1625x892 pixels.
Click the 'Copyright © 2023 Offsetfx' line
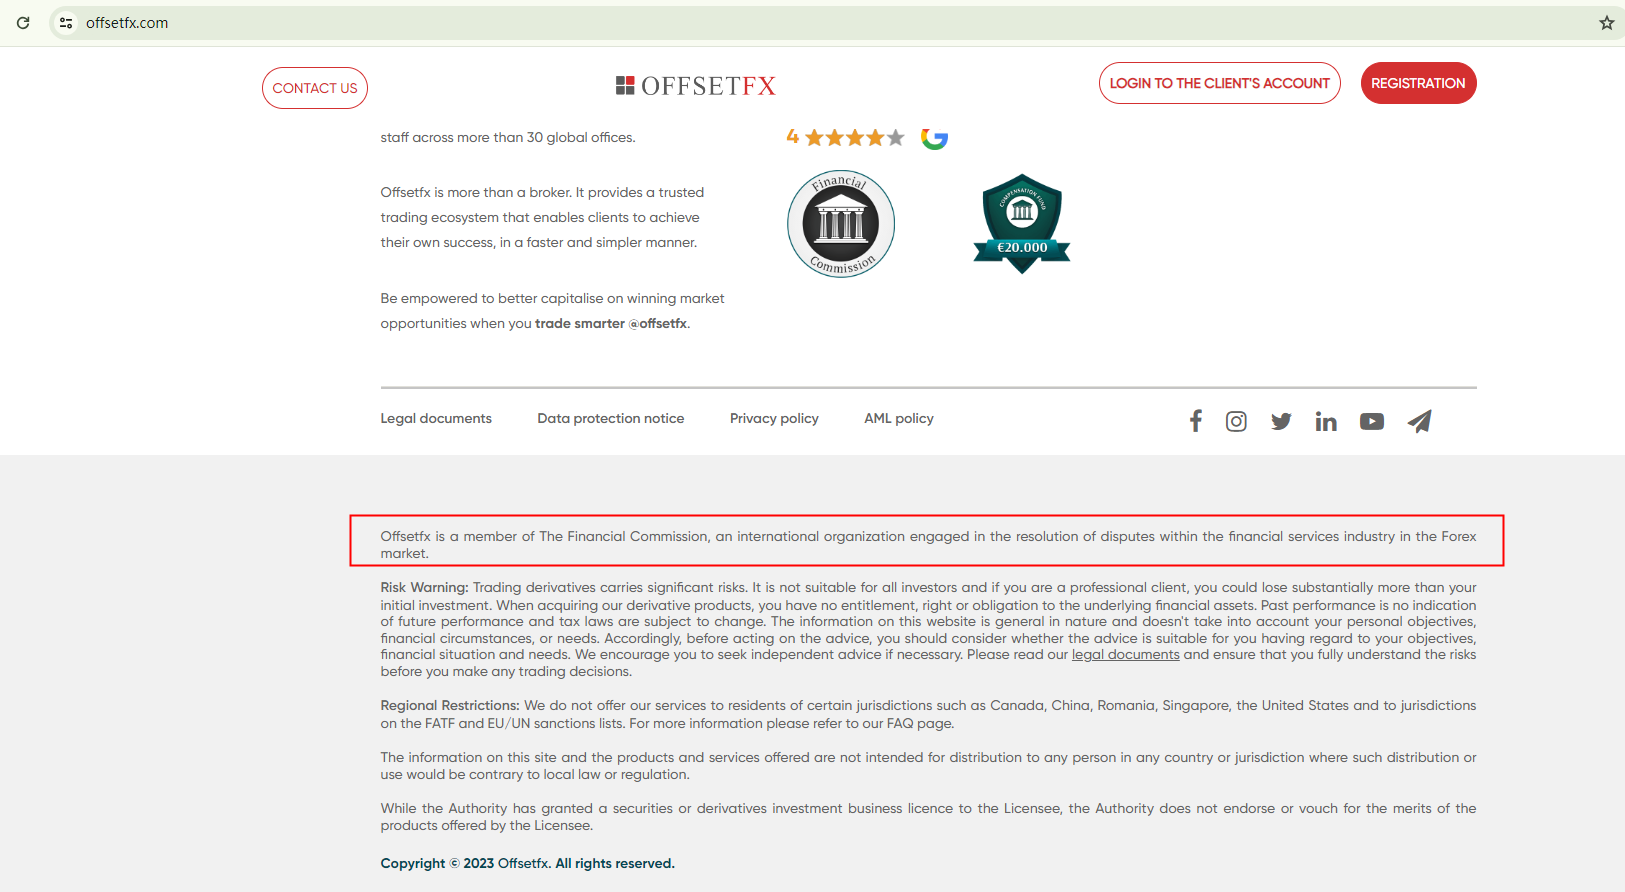527,864
